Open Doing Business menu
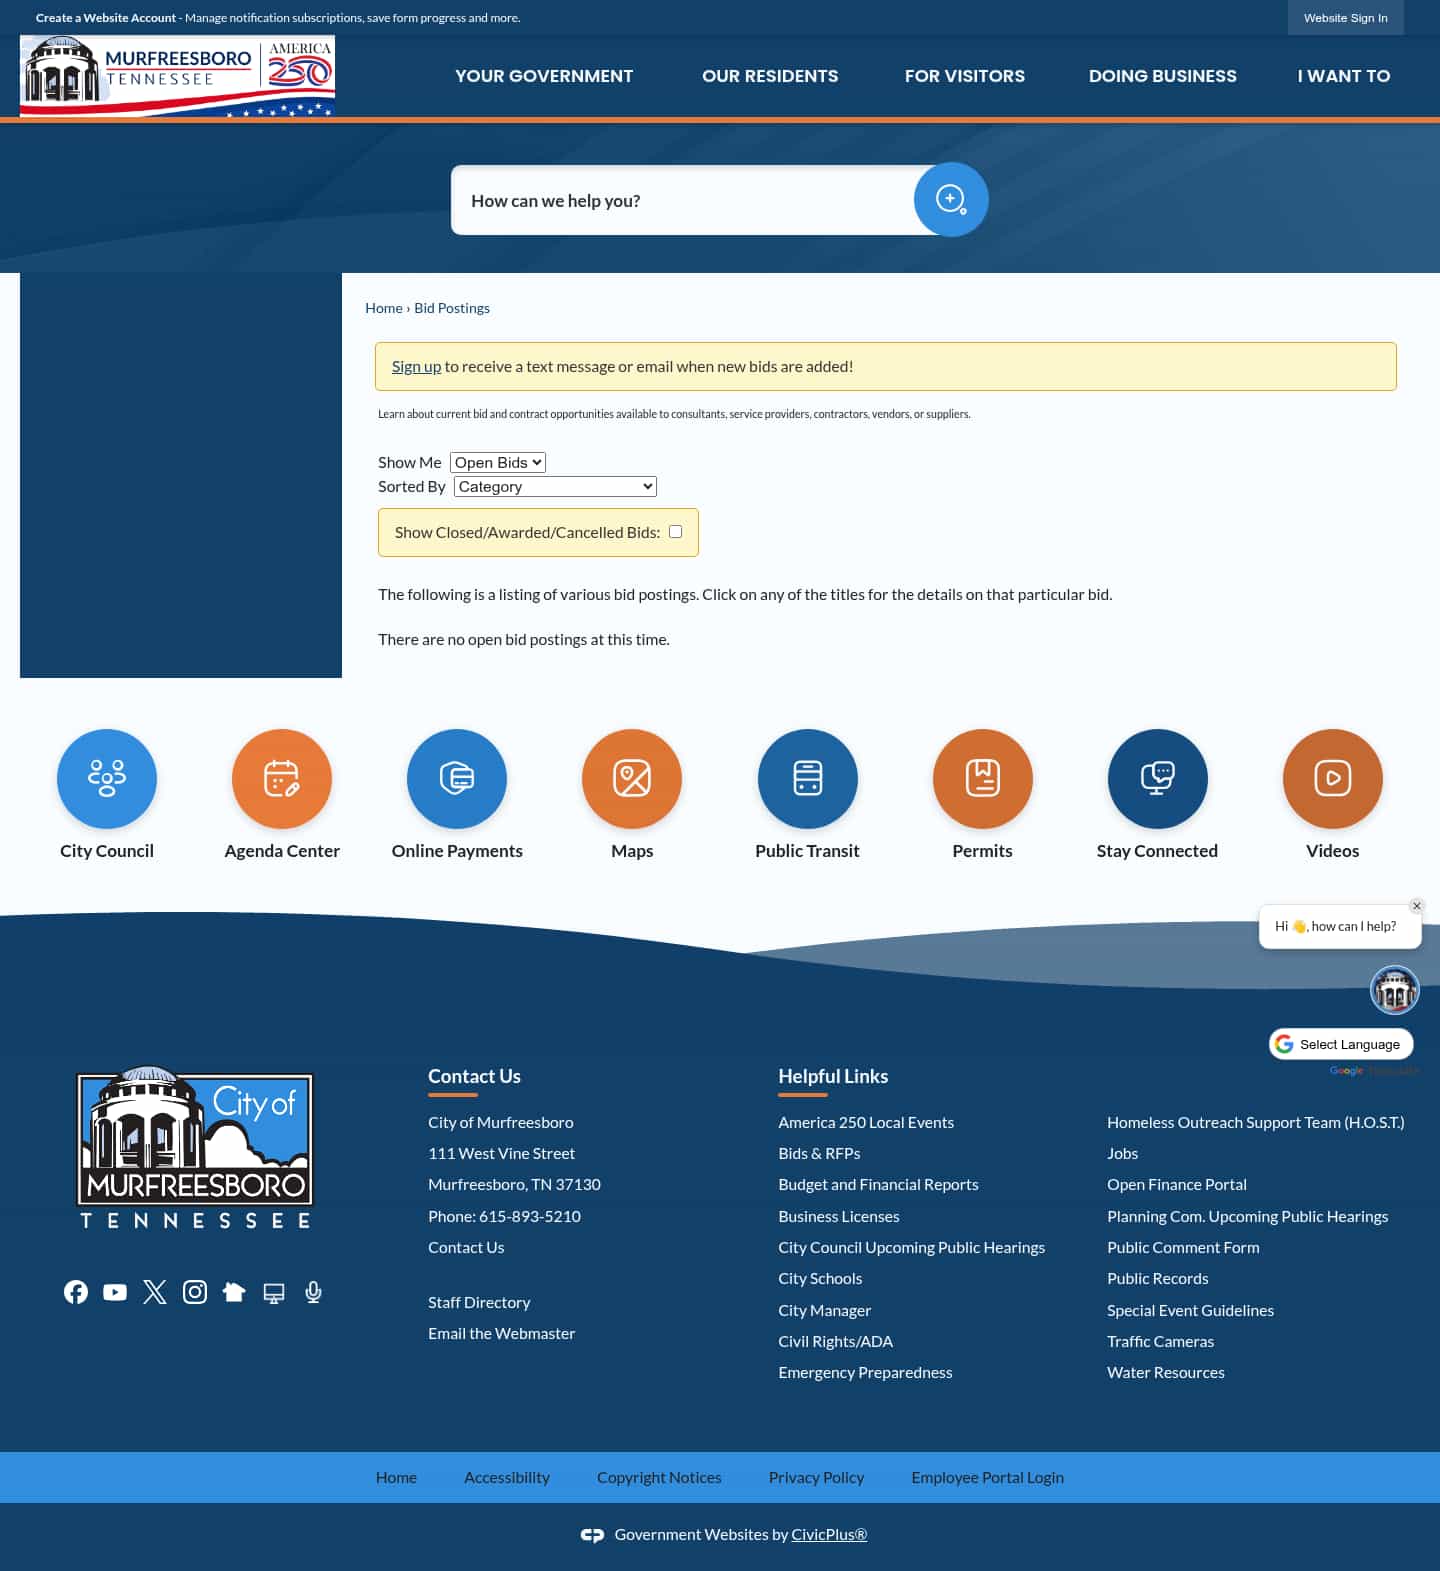Image resolution: width=1440 pixels, height=1571 pixels. click(x=1163, y=76)
